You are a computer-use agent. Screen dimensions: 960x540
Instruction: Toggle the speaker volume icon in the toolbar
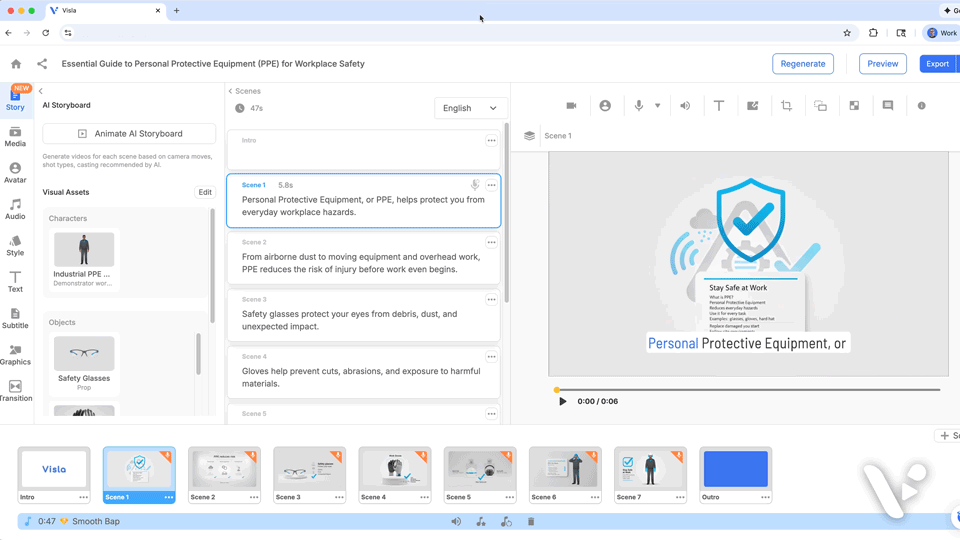[685, 106]
